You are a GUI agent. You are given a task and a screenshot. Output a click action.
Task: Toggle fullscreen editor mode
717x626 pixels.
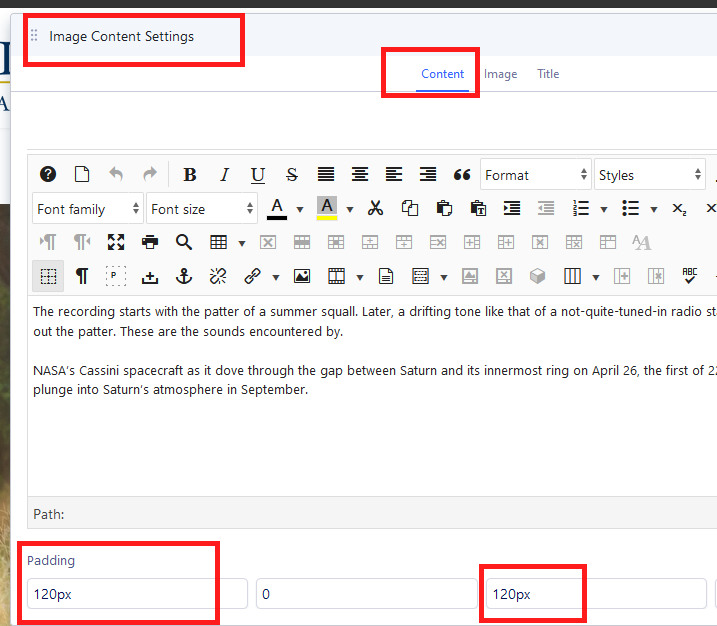(x=116, y=242)
